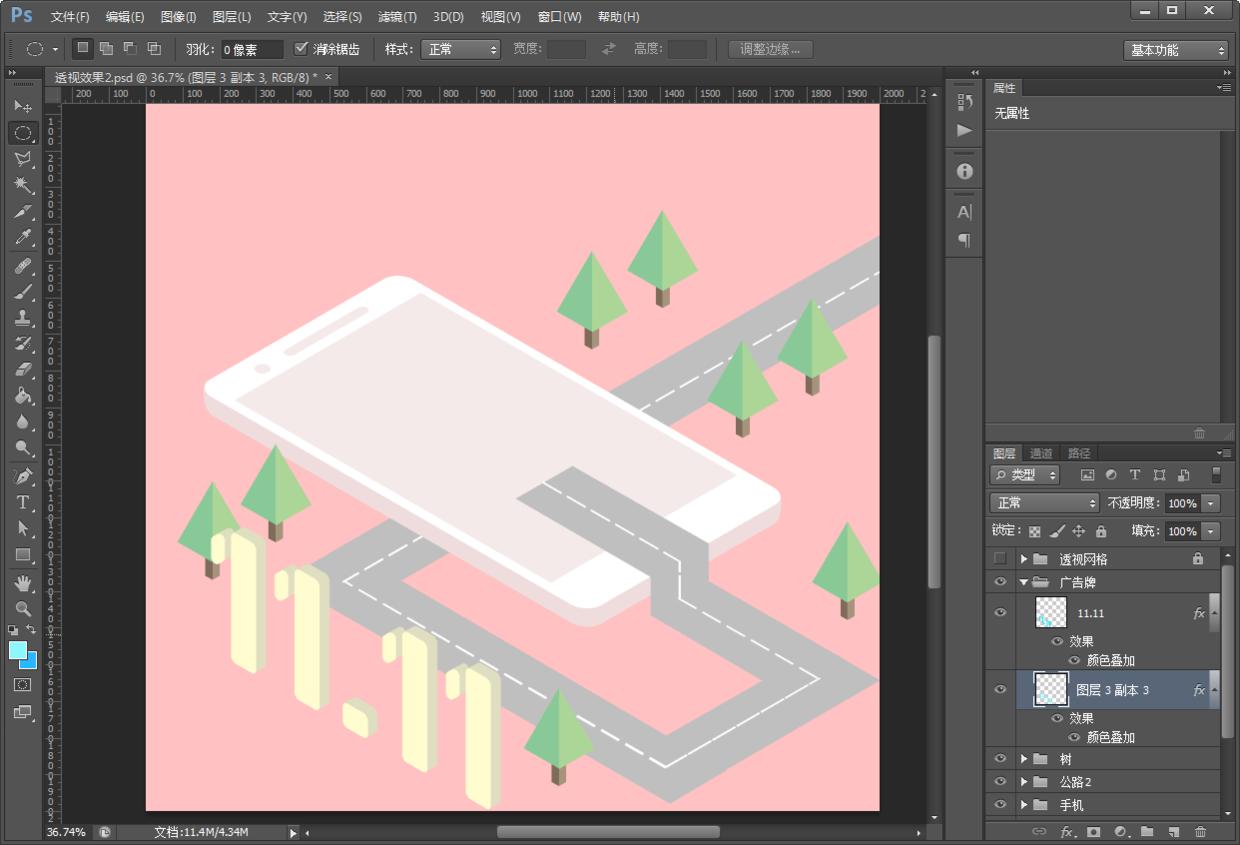Viewport: 1240px width, 845px height.
Task: Select the Horizontal Type tool
Action: click(23, 502)
